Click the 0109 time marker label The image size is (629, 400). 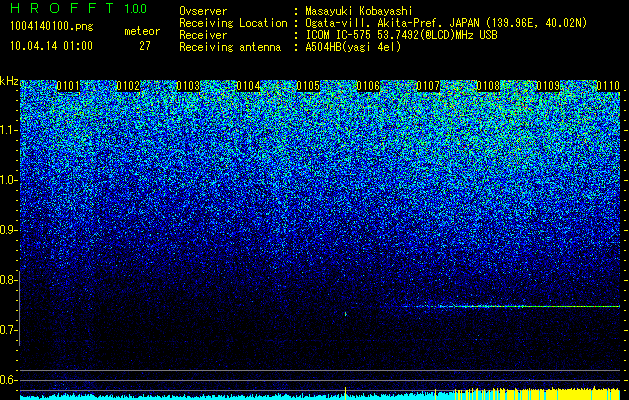[548, 86]
